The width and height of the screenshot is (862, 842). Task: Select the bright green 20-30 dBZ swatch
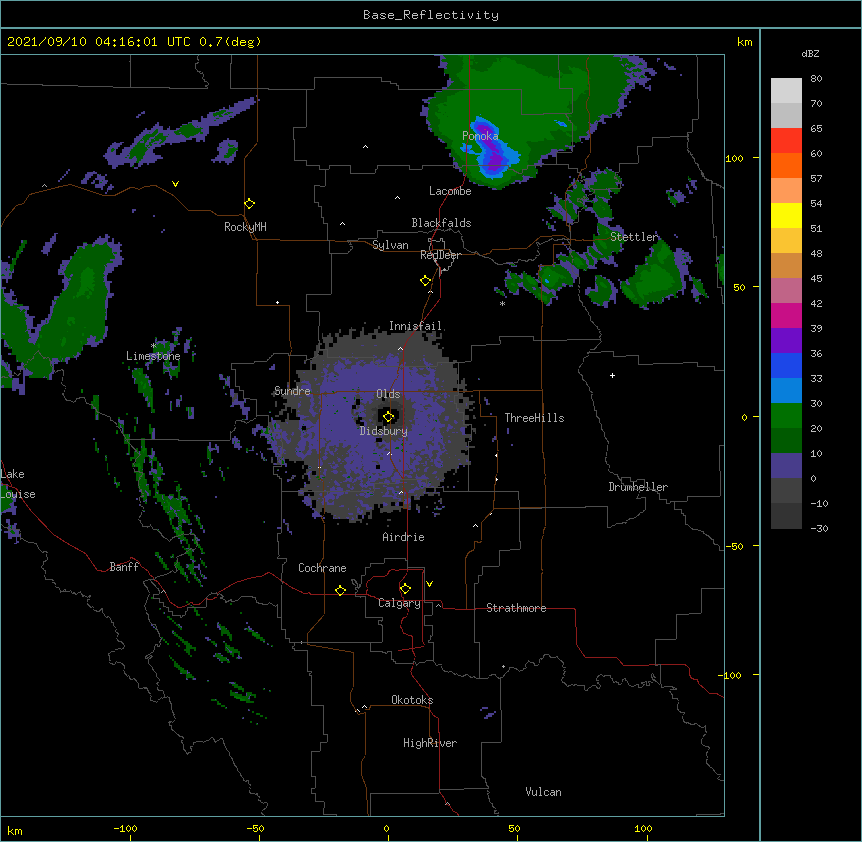[786, 416]
